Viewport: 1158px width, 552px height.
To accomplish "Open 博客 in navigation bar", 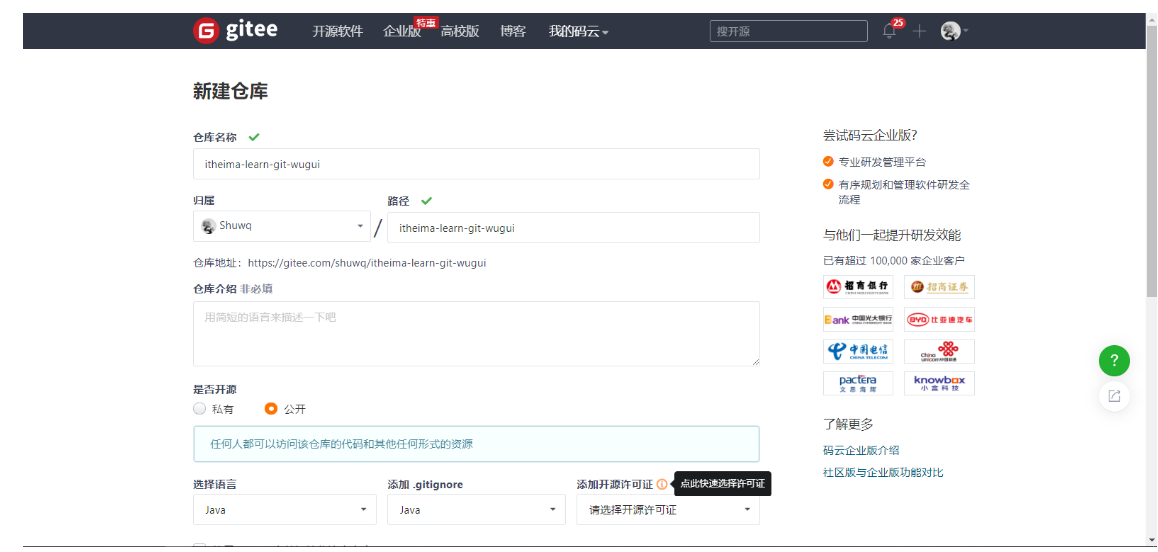I will pos(513,31).
